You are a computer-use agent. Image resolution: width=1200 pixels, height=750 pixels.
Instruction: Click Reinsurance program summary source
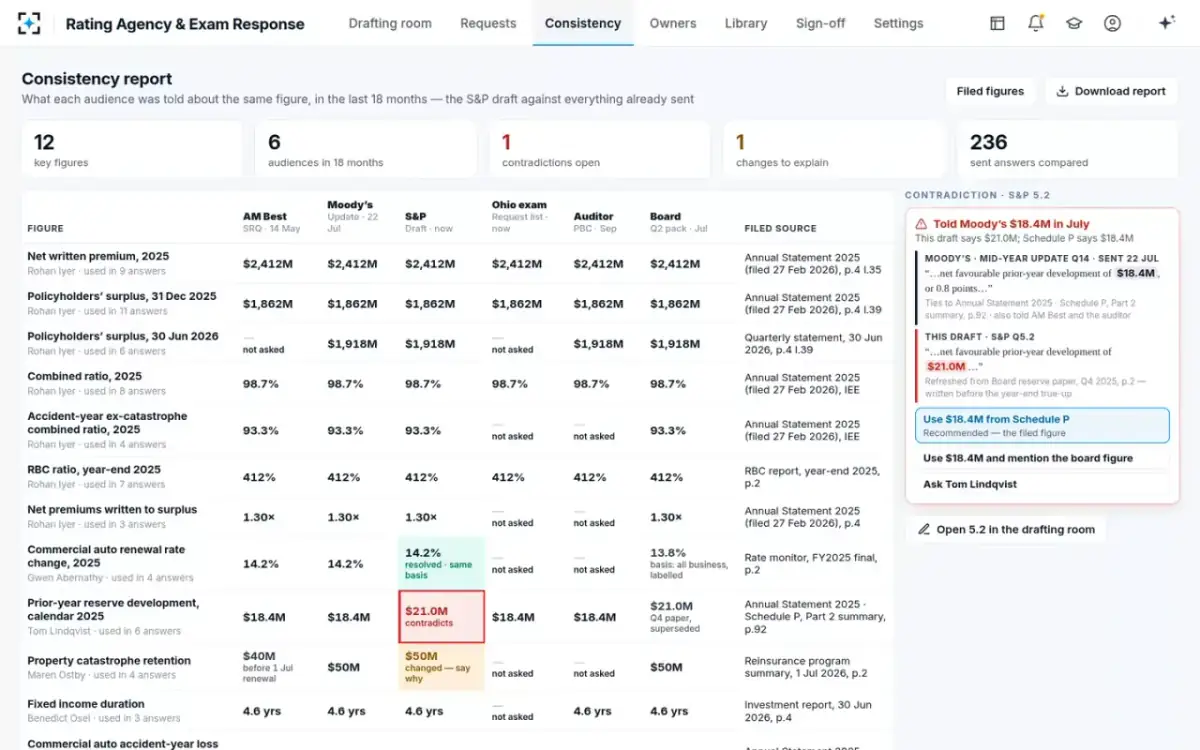[x=806, y=667]
